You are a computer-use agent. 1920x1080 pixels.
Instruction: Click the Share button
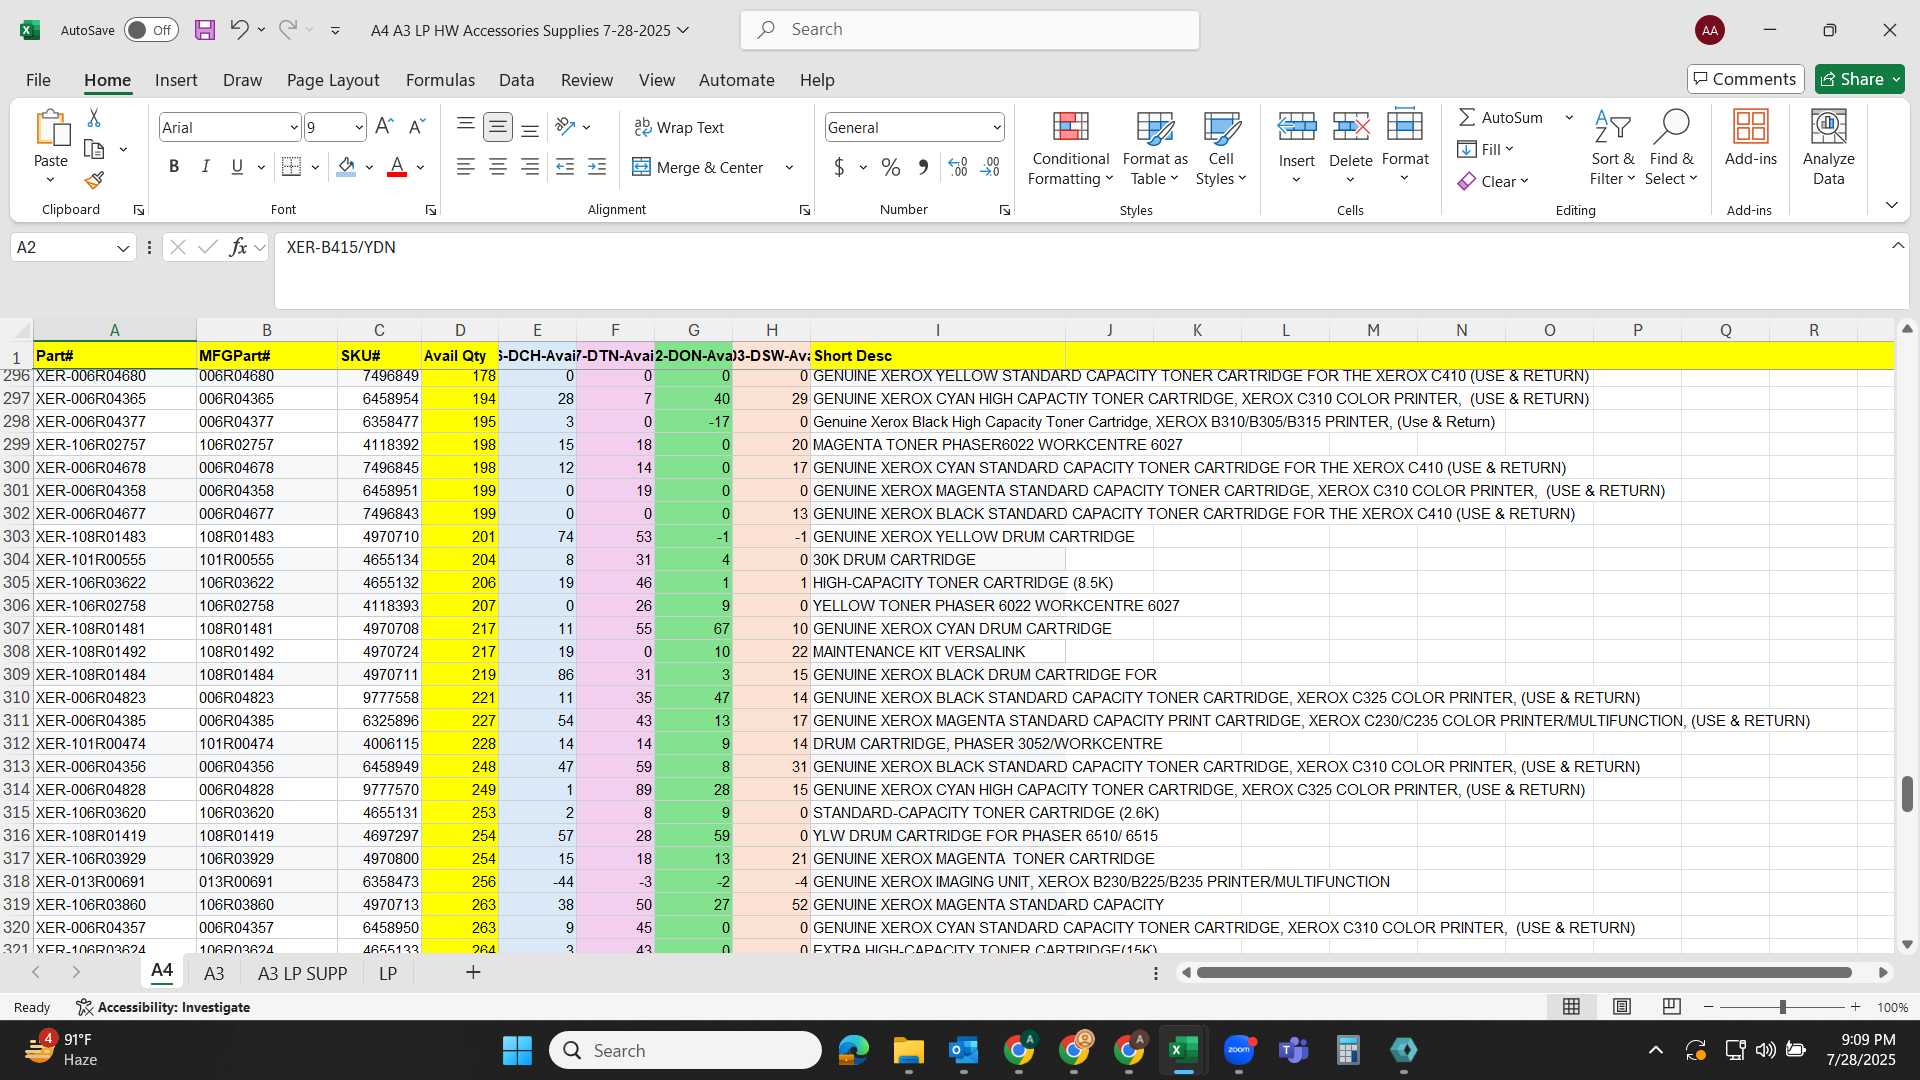(1860, 79)
